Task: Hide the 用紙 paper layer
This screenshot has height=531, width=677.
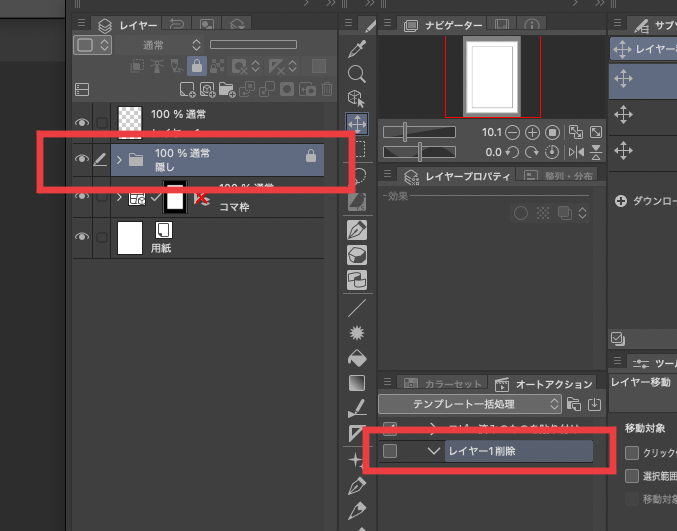Action: pos(82,236)
